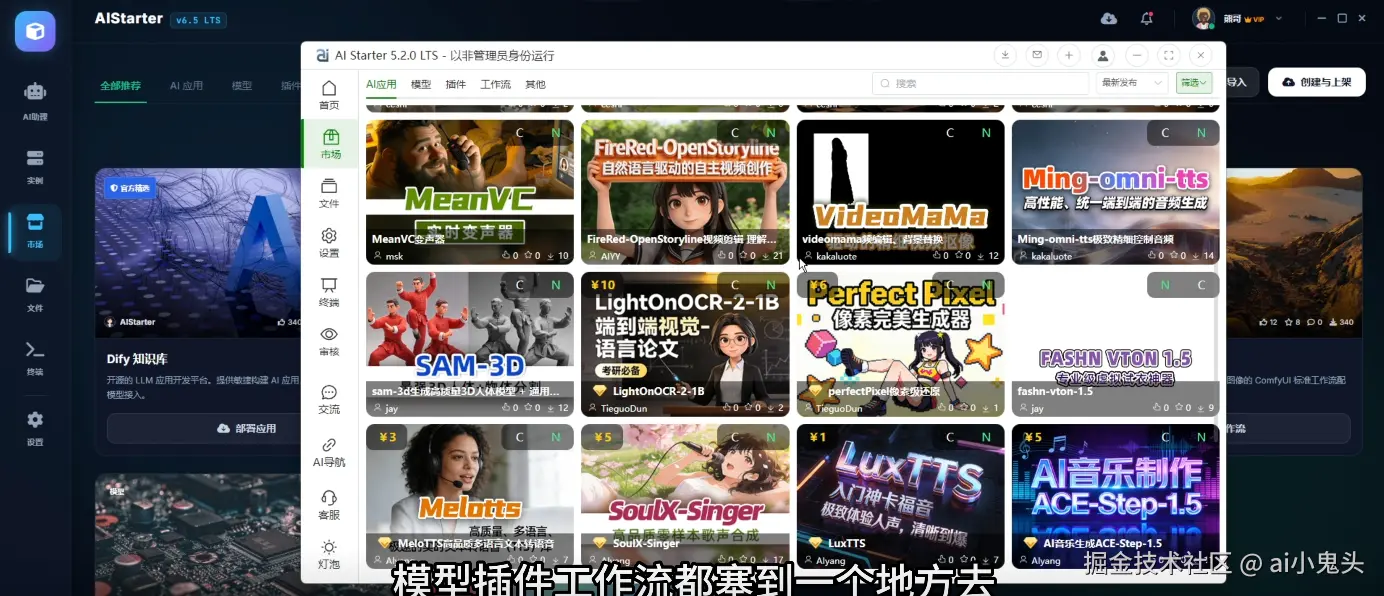
Task: Select 全部推荐 tab in background AIStarter window
Action: click(x=120, y=86)
